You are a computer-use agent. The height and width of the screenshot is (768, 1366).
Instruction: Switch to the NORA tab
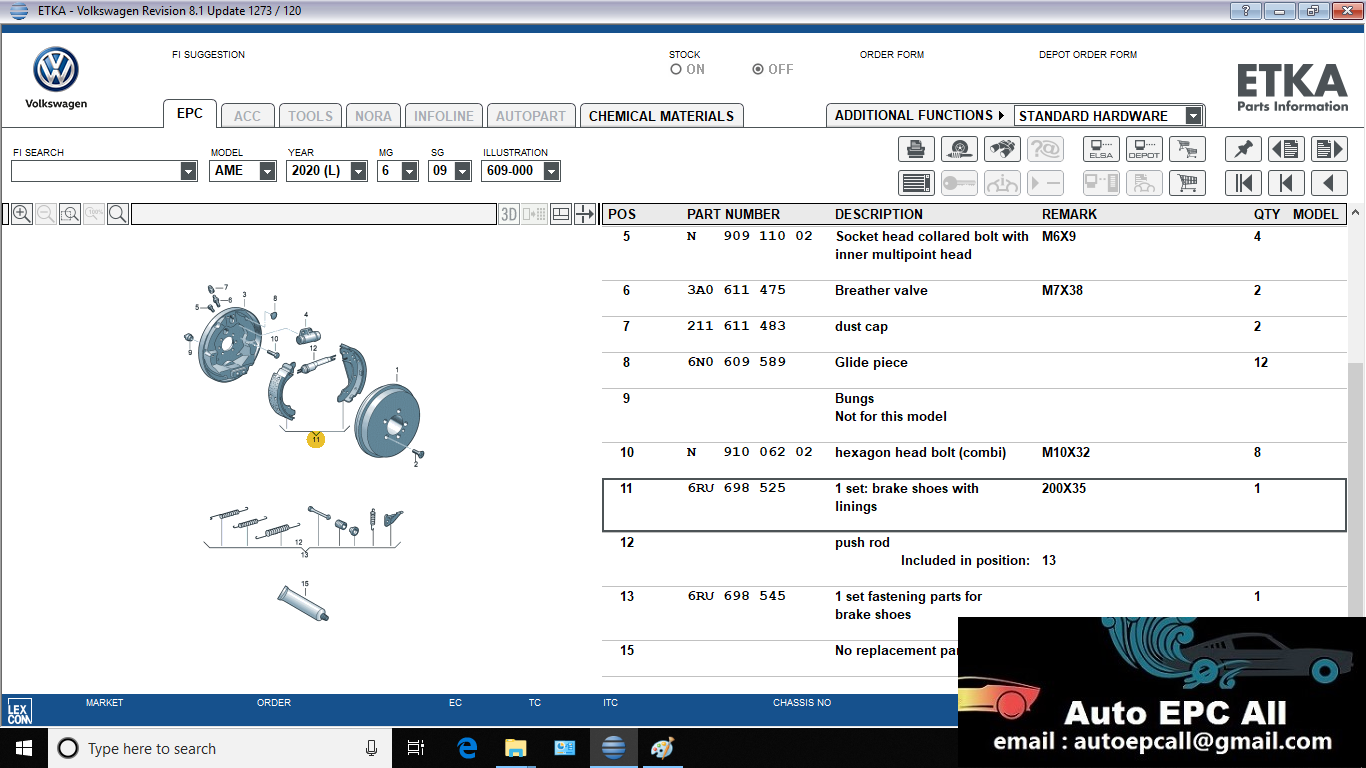[x=374, y=116]
